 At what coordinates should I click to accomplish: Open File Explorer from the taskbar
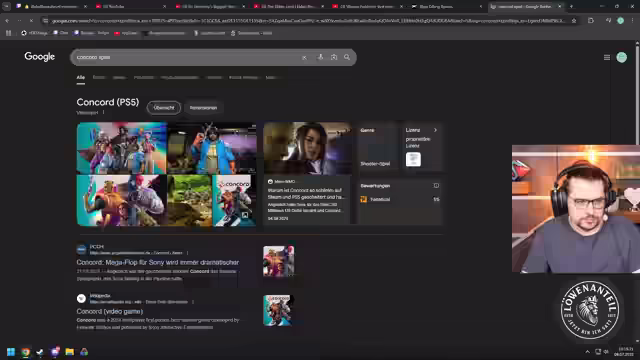(x=69, y=351)
